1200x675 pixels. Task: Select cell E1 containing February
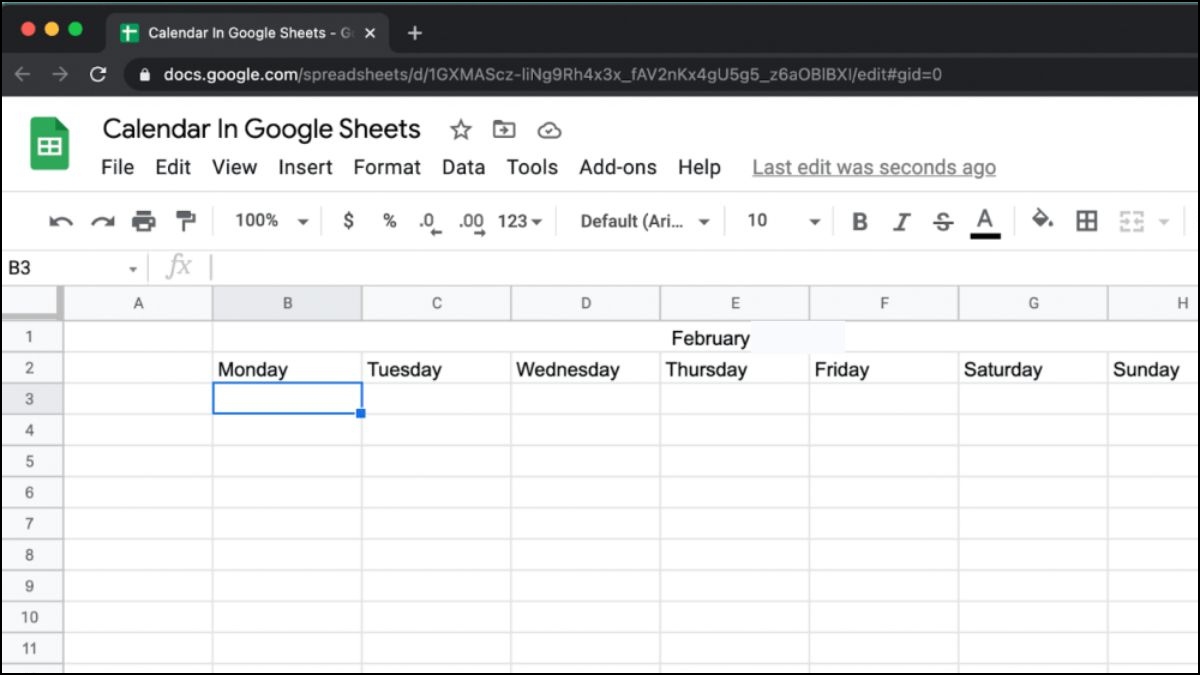coord(735,337)
